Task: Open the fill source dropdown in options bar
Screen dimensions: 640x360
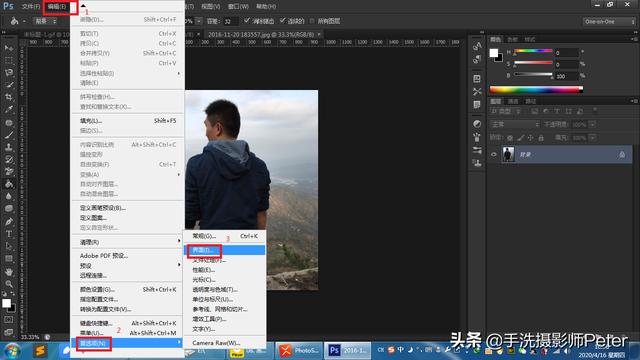Action: click(46, 21)
